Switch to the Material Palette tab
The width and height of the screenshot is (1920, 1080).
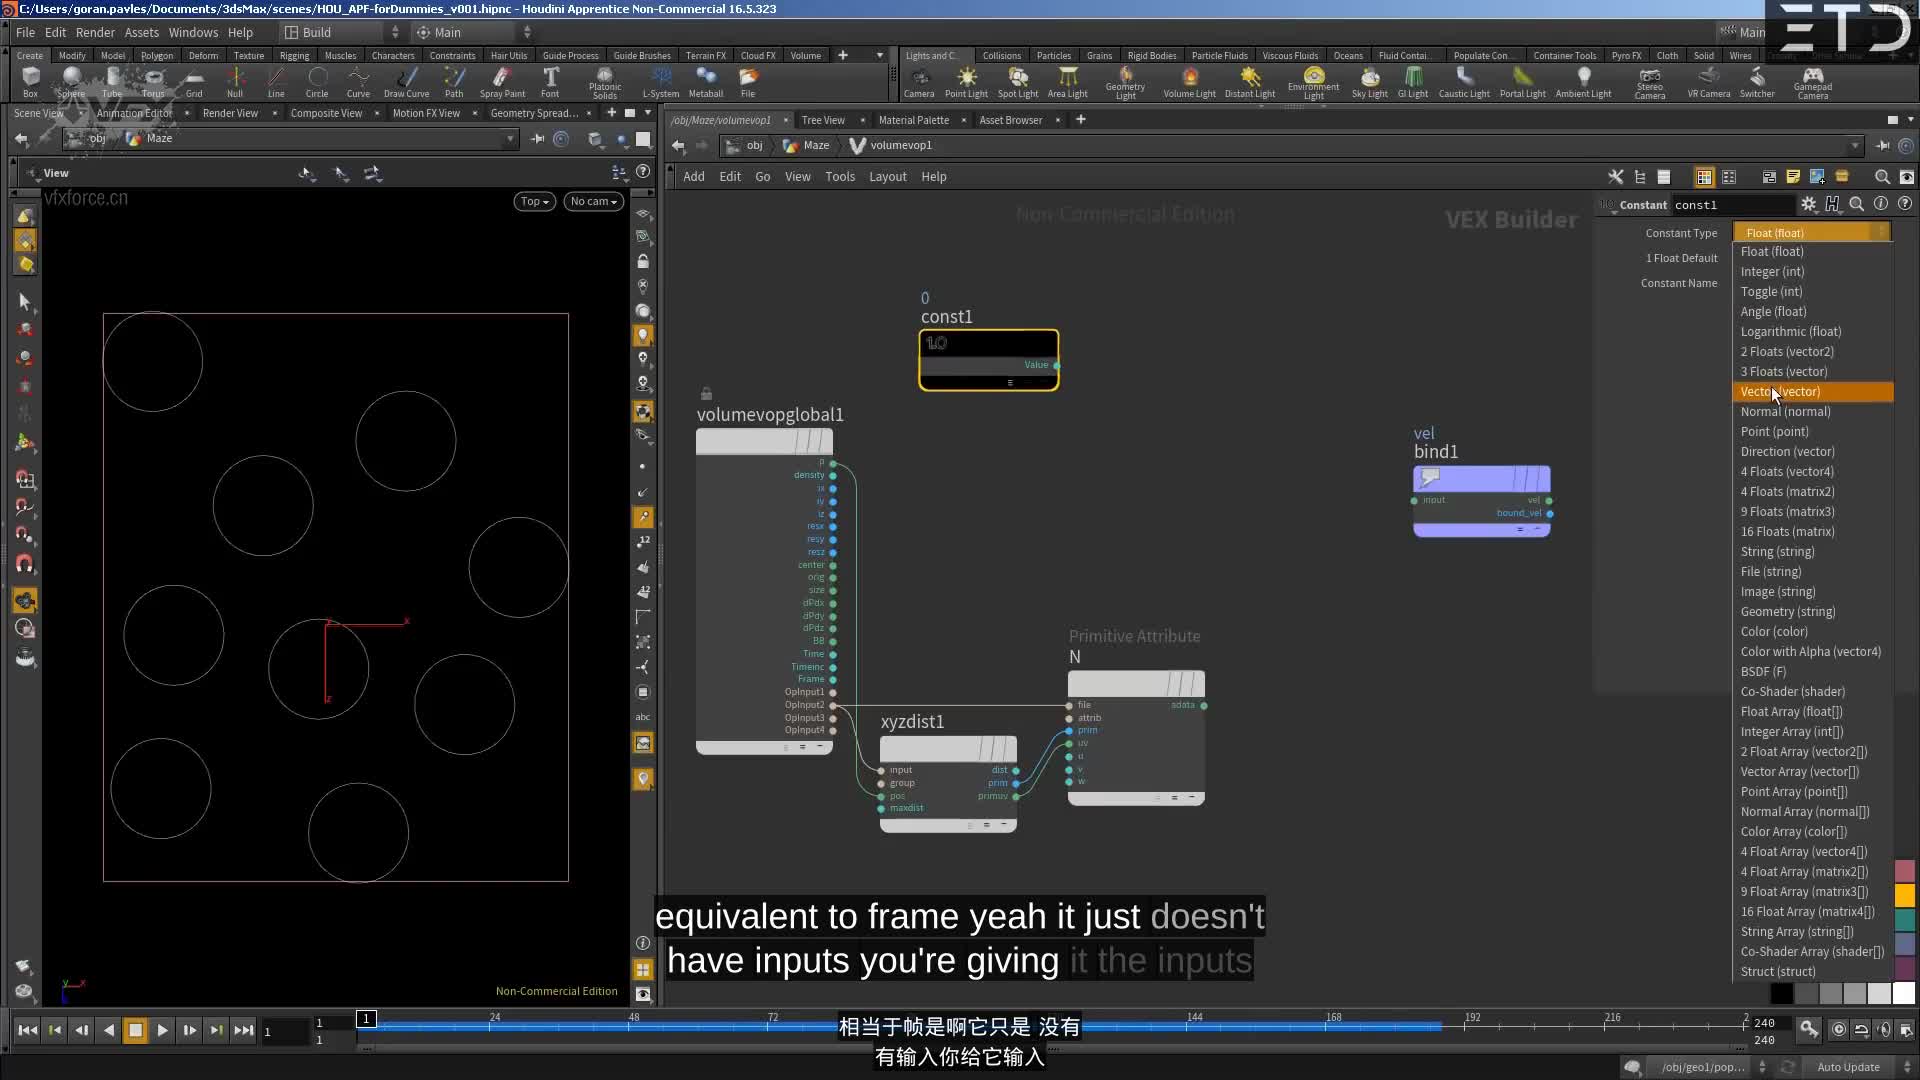tap(912, 120)
